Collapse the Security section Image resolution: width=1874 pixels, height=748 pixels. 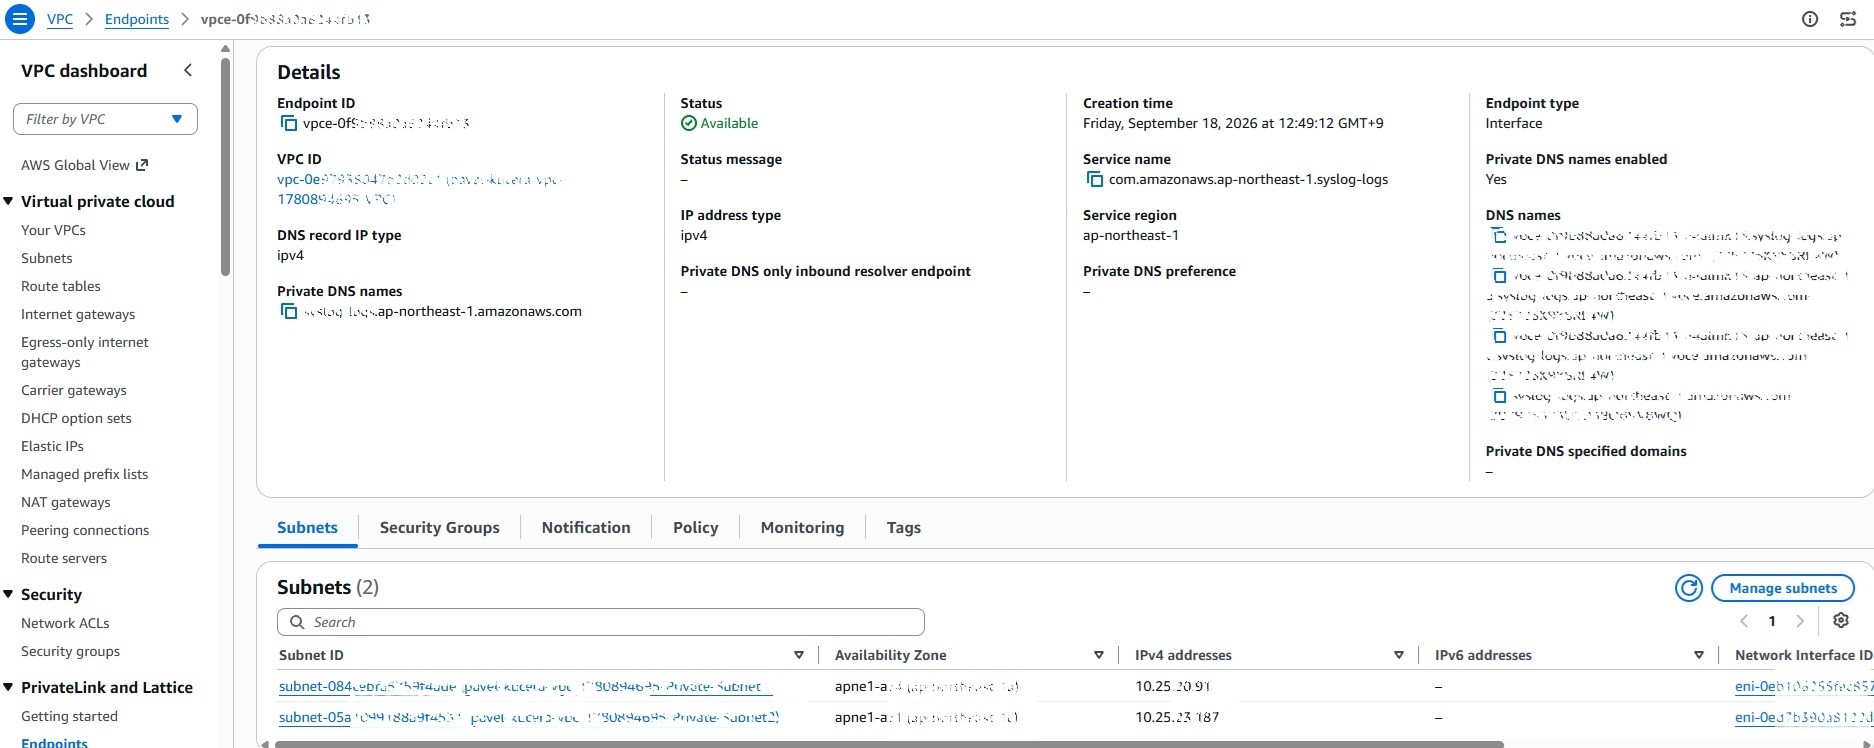[8, 594]
